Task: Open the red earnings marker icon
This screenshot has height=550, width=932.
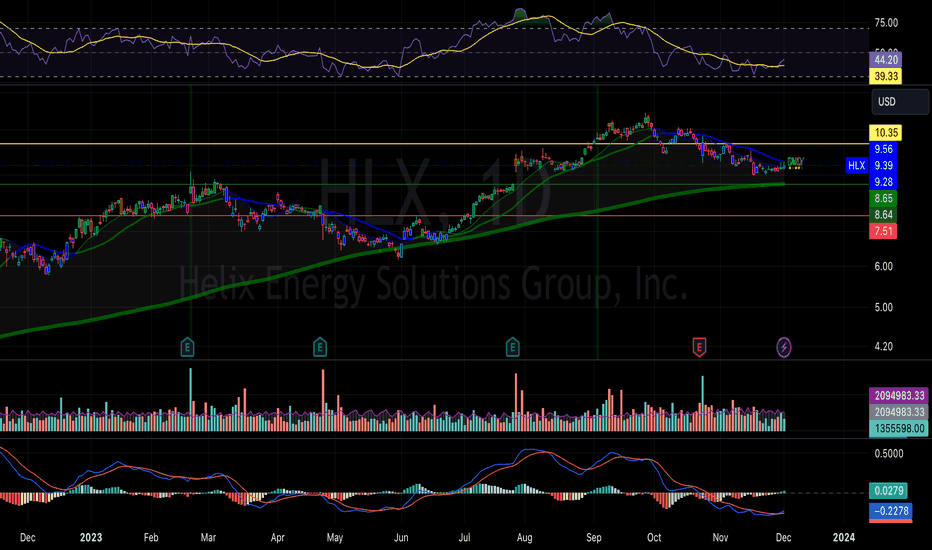Action: click(699, 346)
